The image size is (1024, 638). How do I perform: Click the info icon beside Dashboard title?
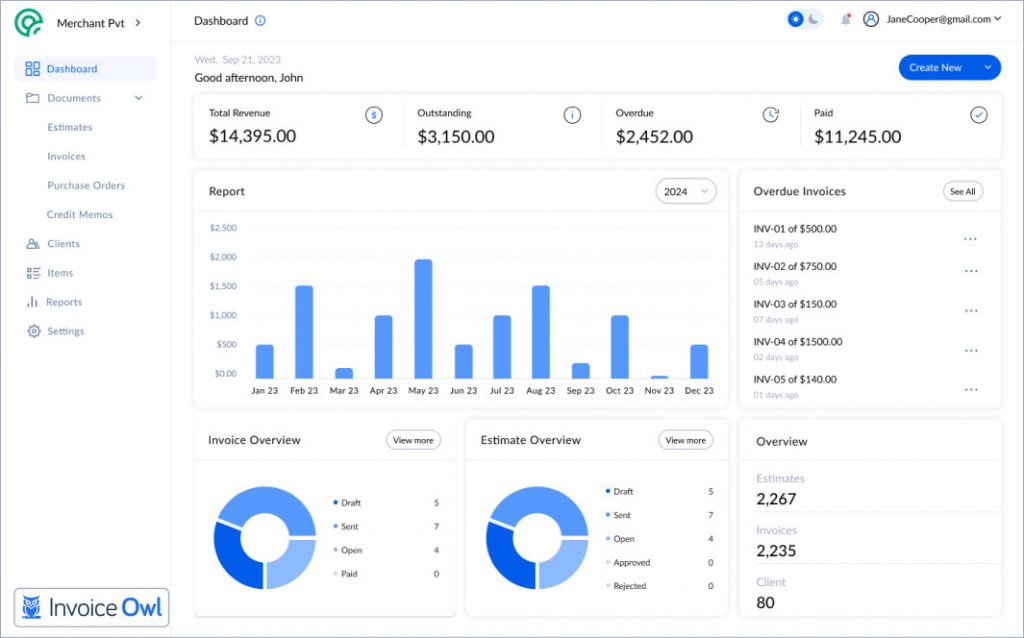click(261, 20)
